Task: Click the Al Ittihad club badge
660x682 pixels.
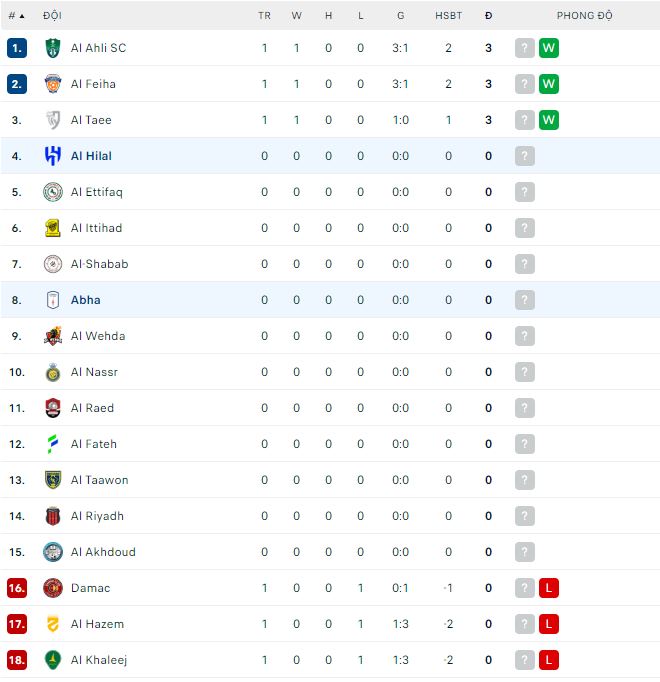Action: coord(53,228)
